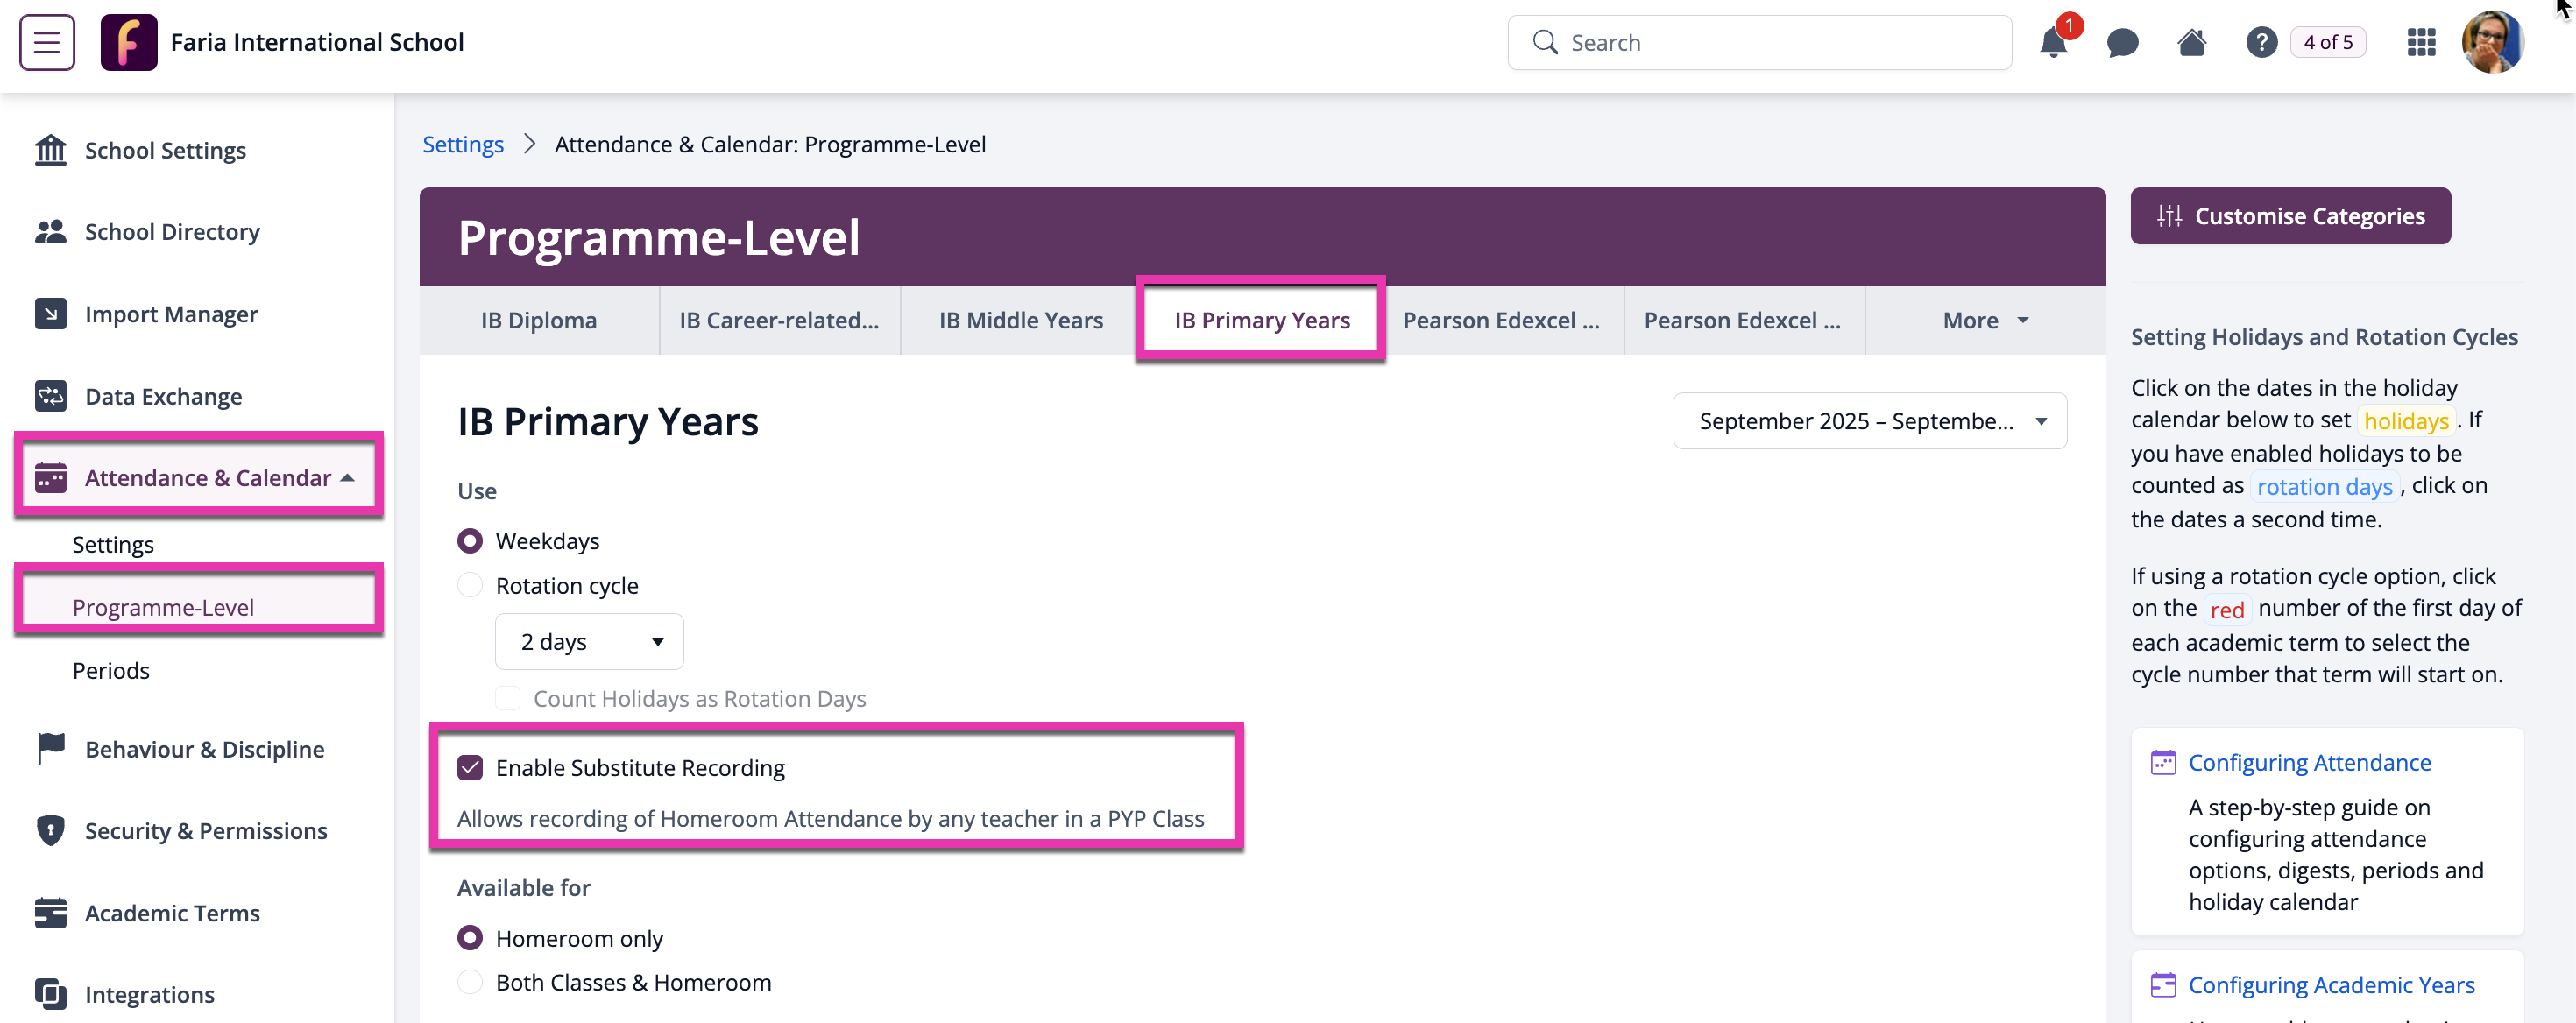The height and width of the screenshot is (1023, 2576).
Task: Select Both Classes & Homeroom option
Action: click(x=470, y=982)
